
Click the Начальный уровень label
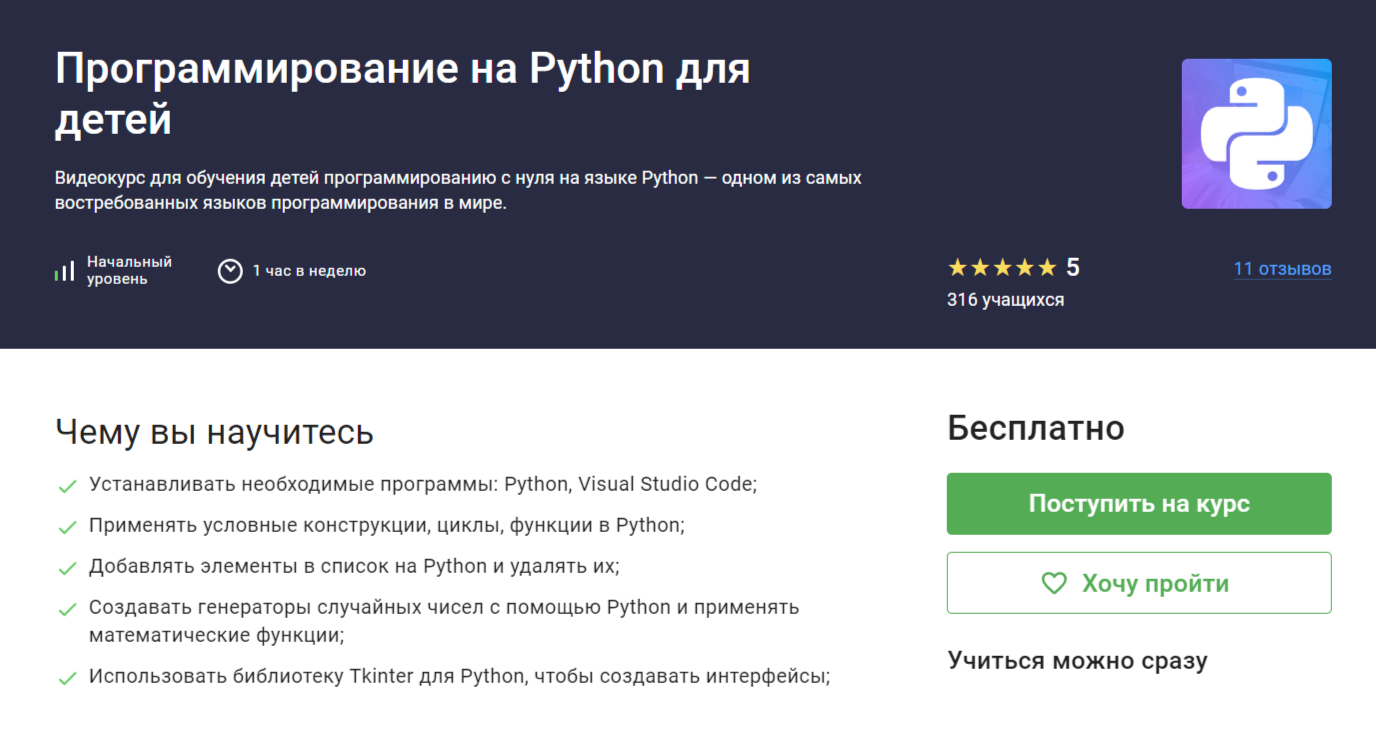click(129, 271)
